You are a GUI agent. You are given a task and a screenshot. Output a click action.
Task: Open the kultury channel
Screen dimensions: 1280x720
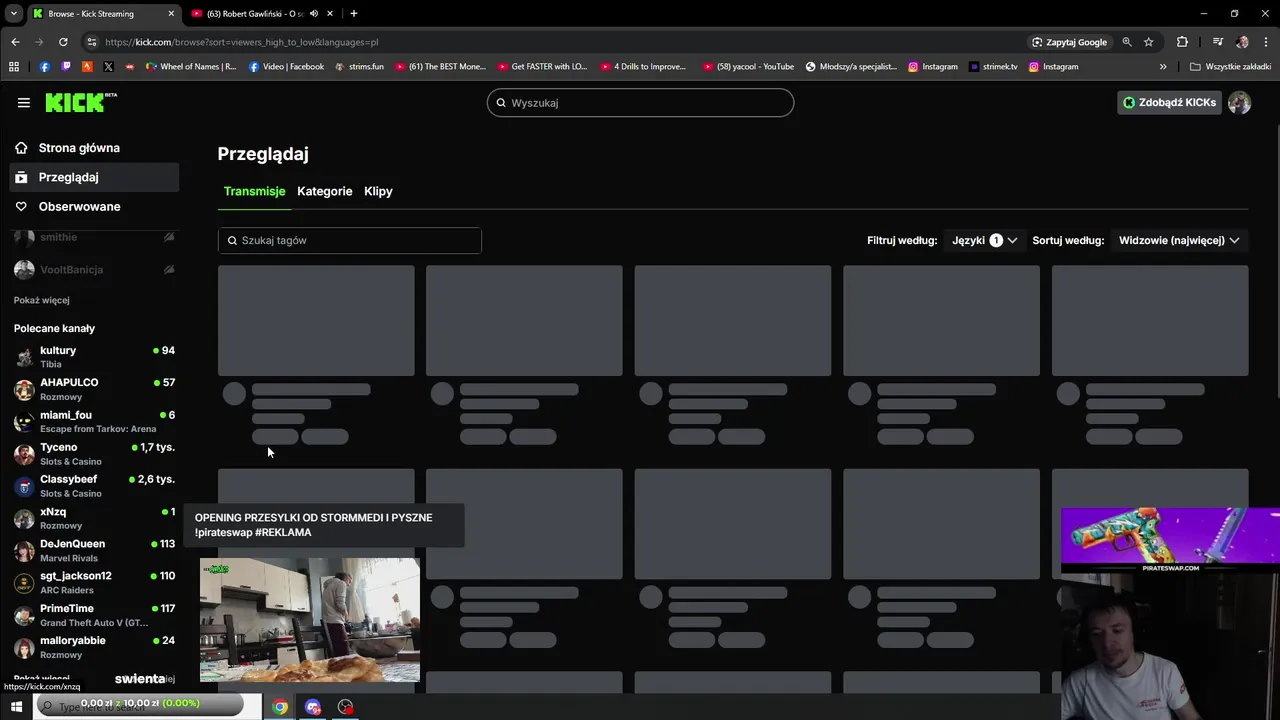(95, 356)
